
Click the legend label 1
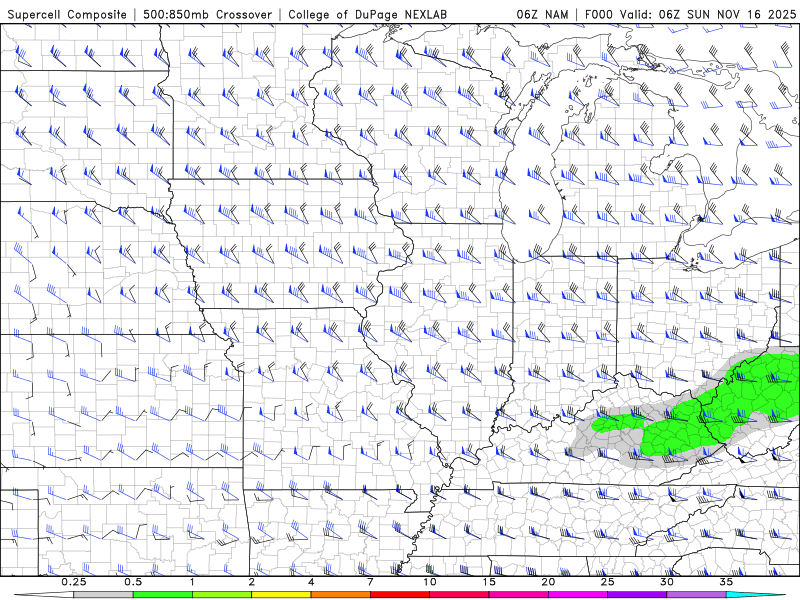click(192, 582)
